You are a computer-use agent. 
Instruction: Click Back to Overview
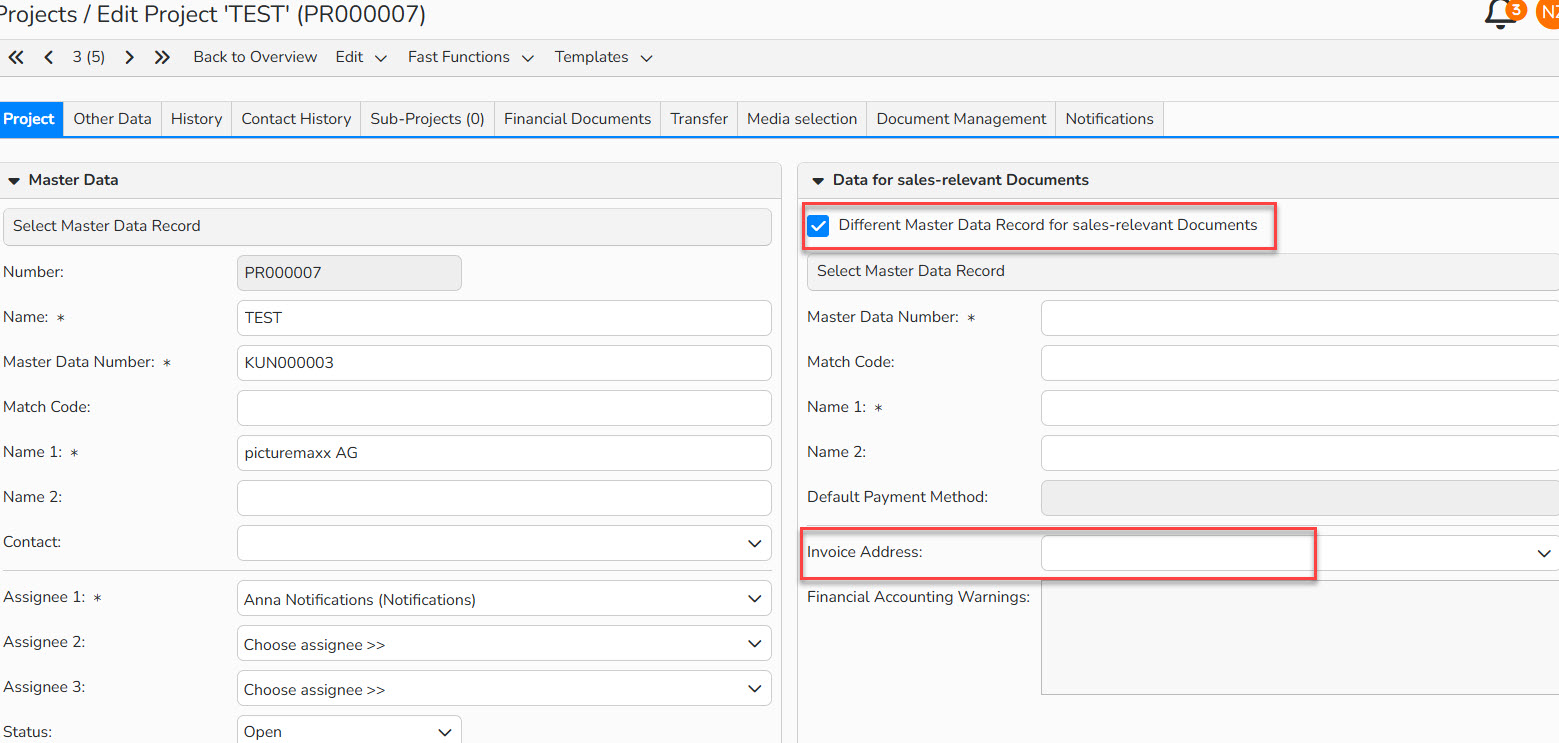pyautogui.click(x=255, y=57)
